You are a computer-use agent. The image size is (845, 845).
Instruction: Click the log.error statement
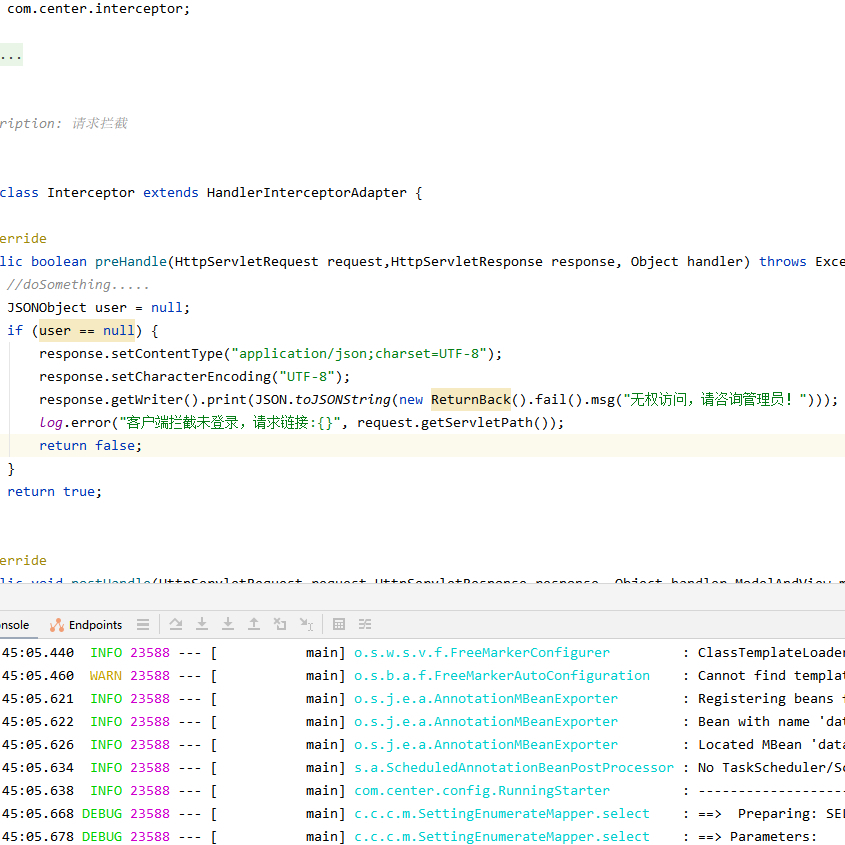[301, 422]
